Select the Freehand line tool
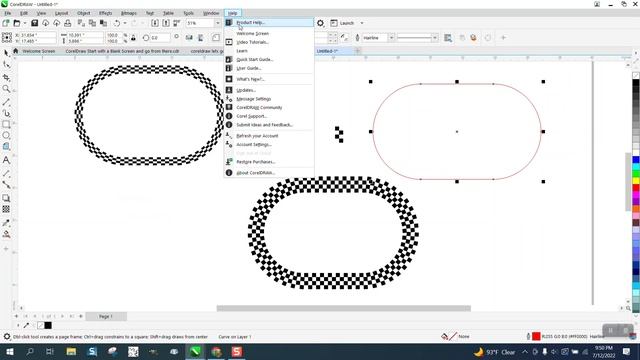 click(6, 101)
